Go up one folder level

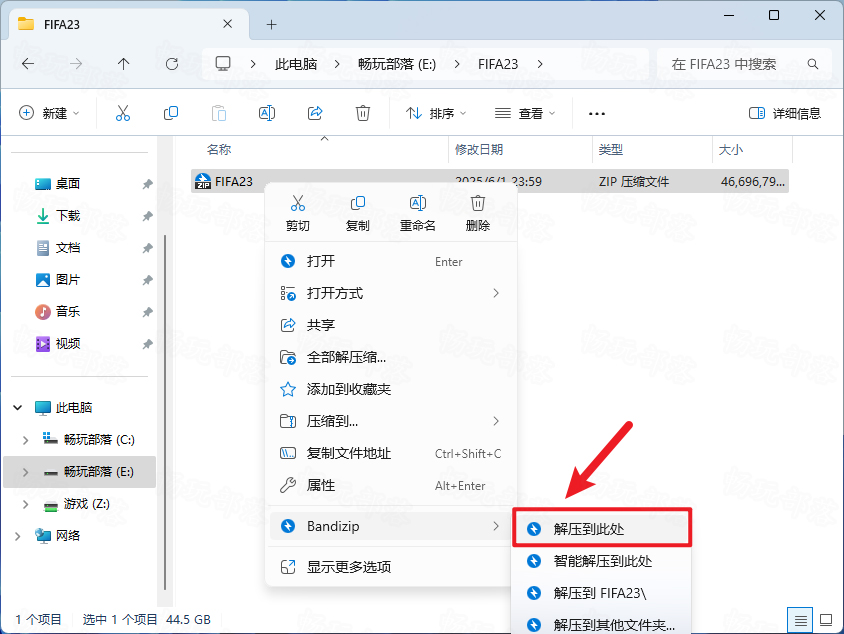(x=124, y=64)
